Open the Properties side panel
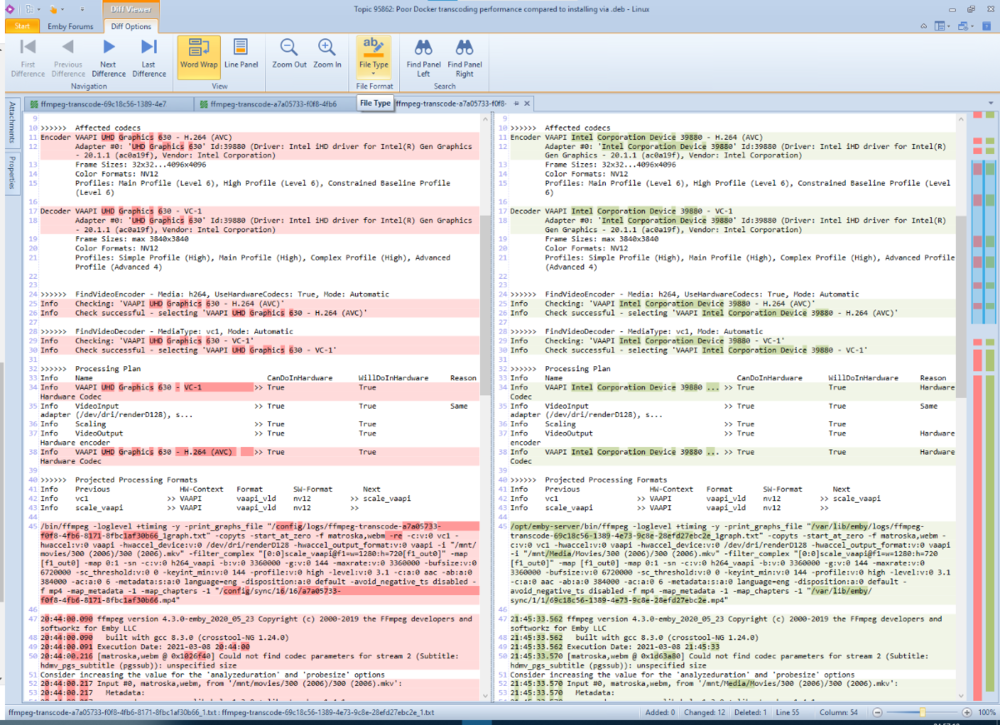The height and width of the screenshot is (725, 1000). [x=11, y=172]
